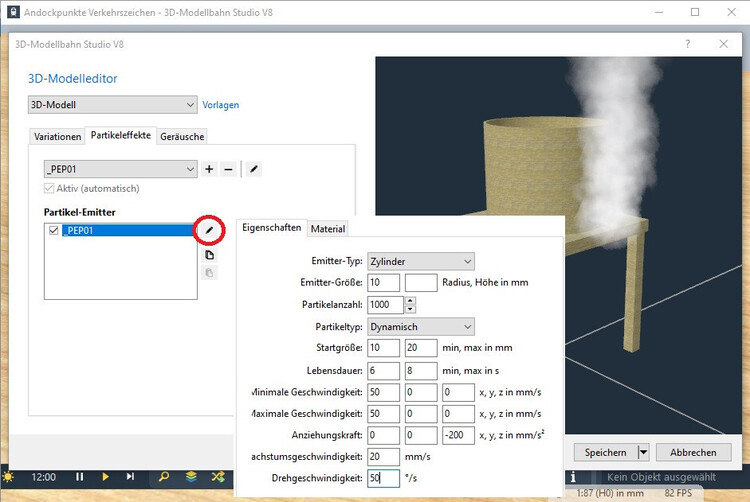The image size is (750, 502).
Task: Rename particle effect via top pencil icon
Action: point(254,170)
